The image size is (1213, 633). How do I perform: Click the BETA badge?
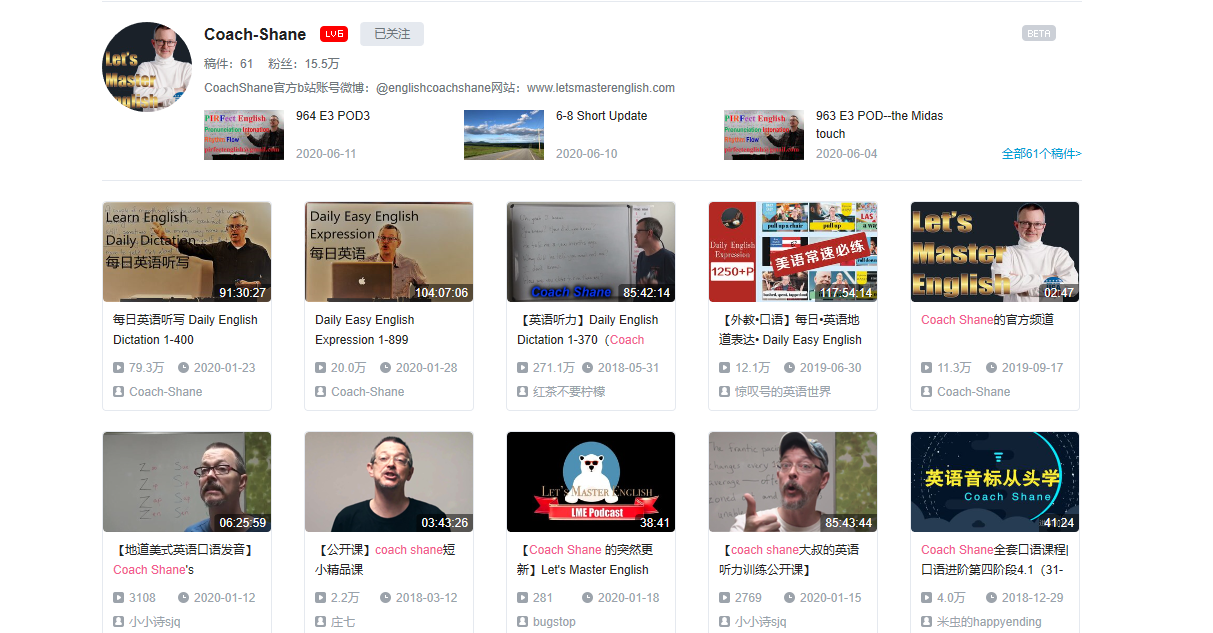[x=1039, y=33]
